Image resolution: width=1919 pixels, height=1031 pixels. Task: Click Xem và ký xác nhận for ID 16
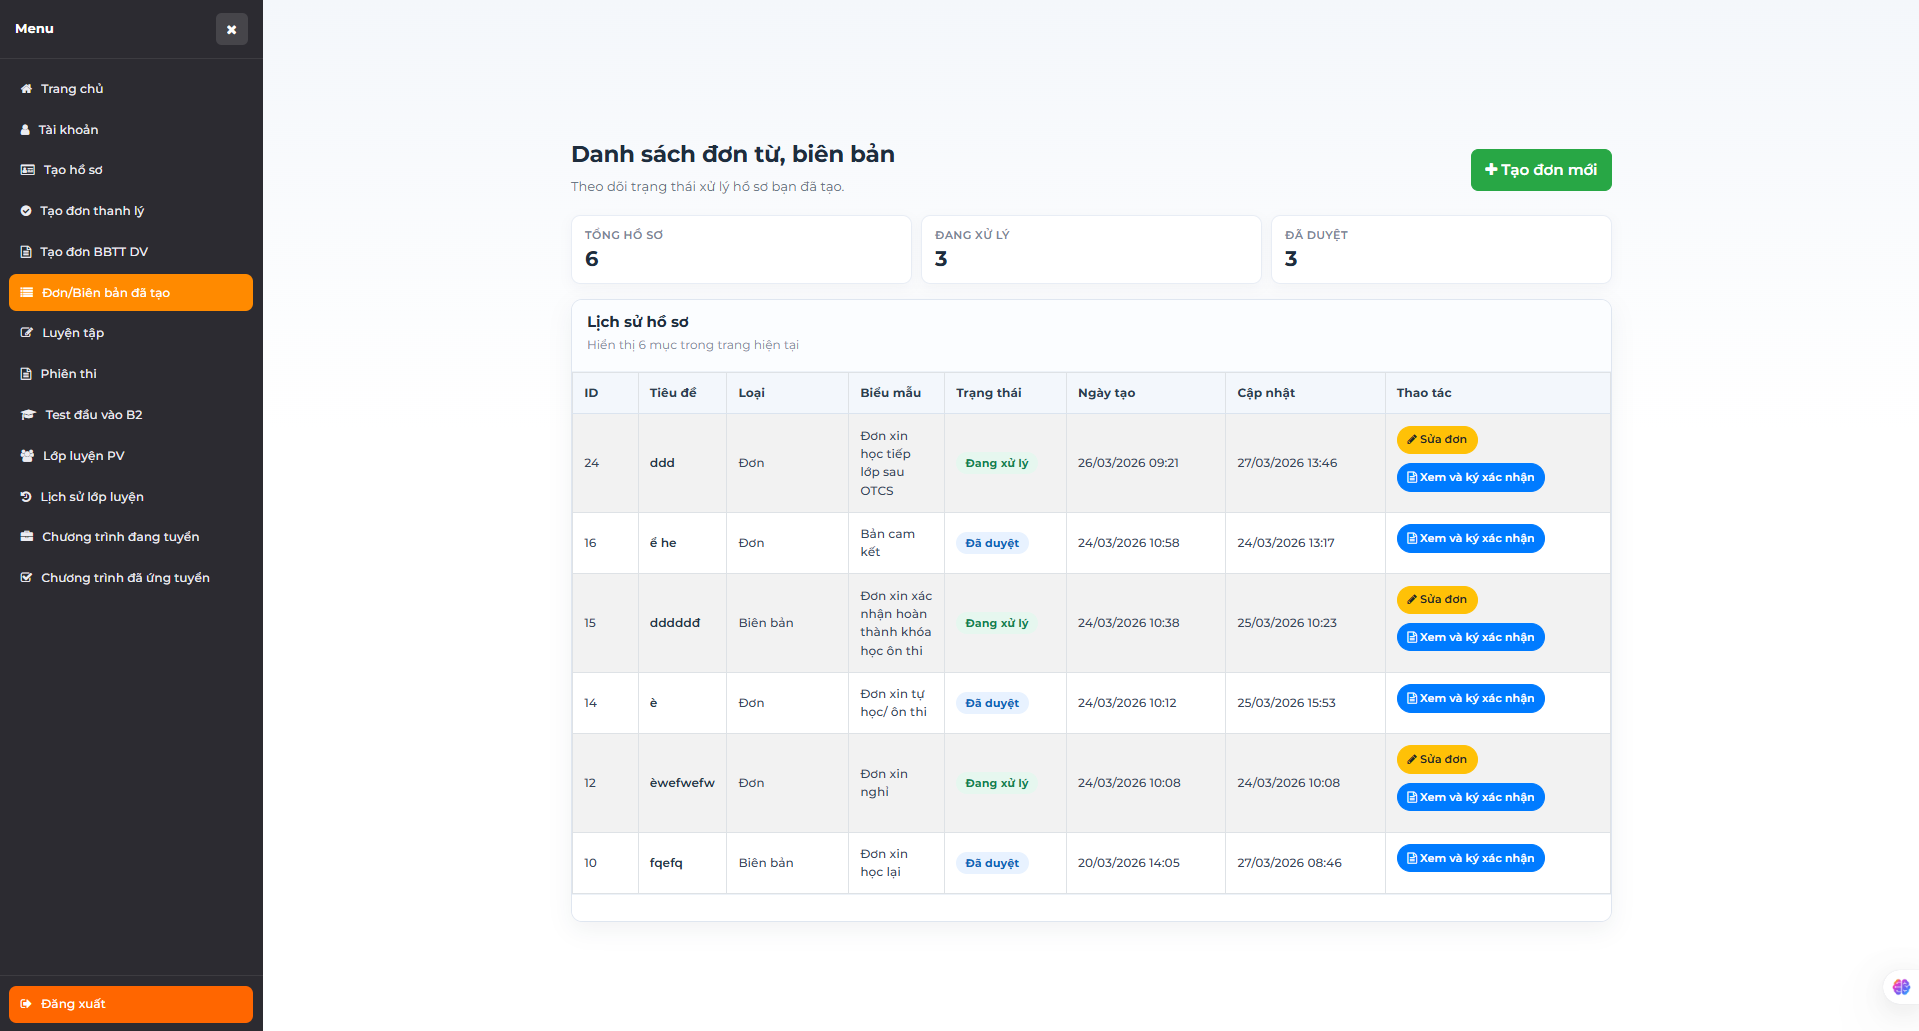[1470, 539]
